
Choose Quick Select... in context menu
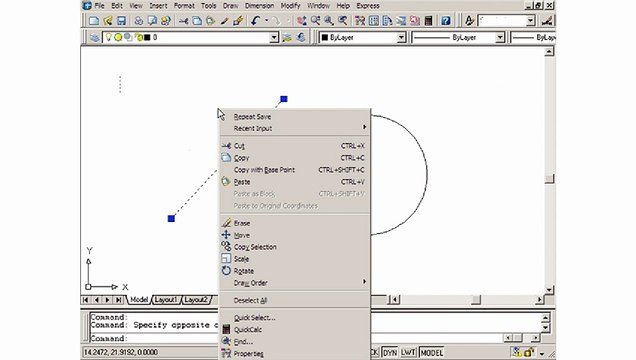pyautogui.click(x=294, y=318)
